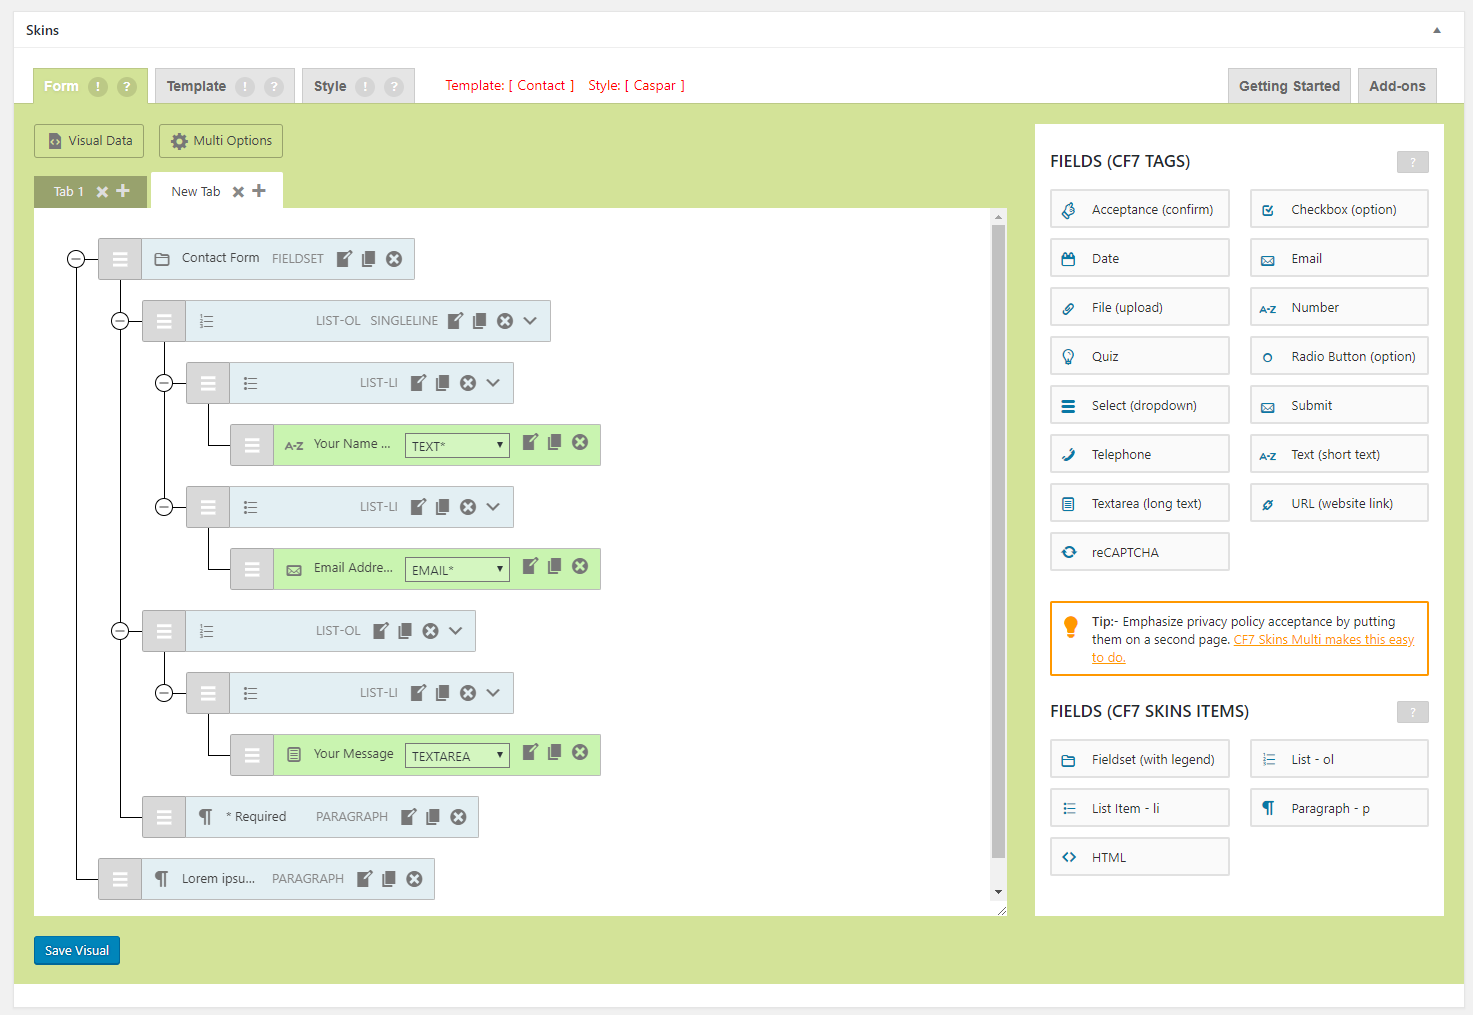1473x1015 pixels.
Task: Remove the Lorem ipsum paragraph item
Action: (414, 879)
